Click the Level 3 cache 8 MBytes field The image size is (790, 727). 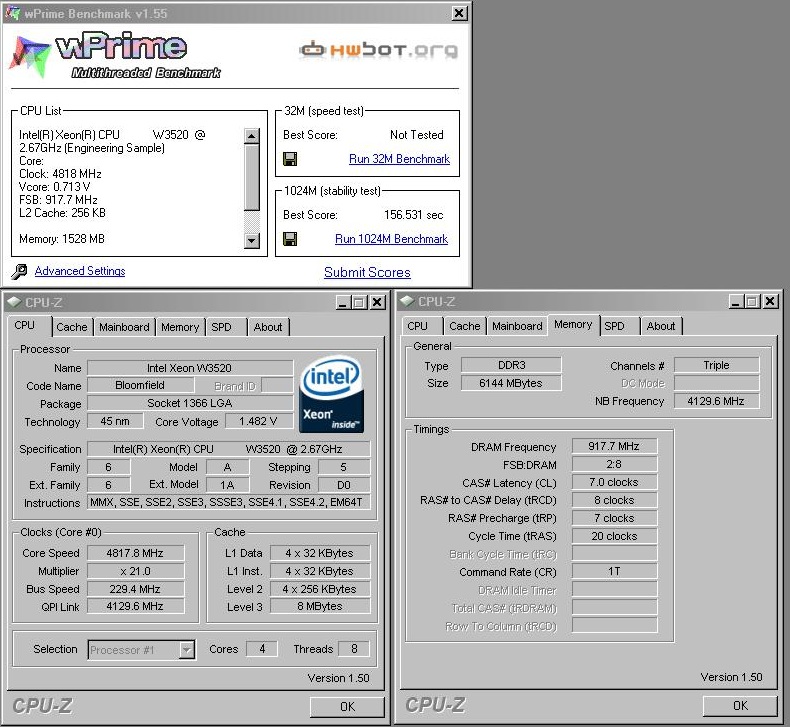click(x=320, y=606)
